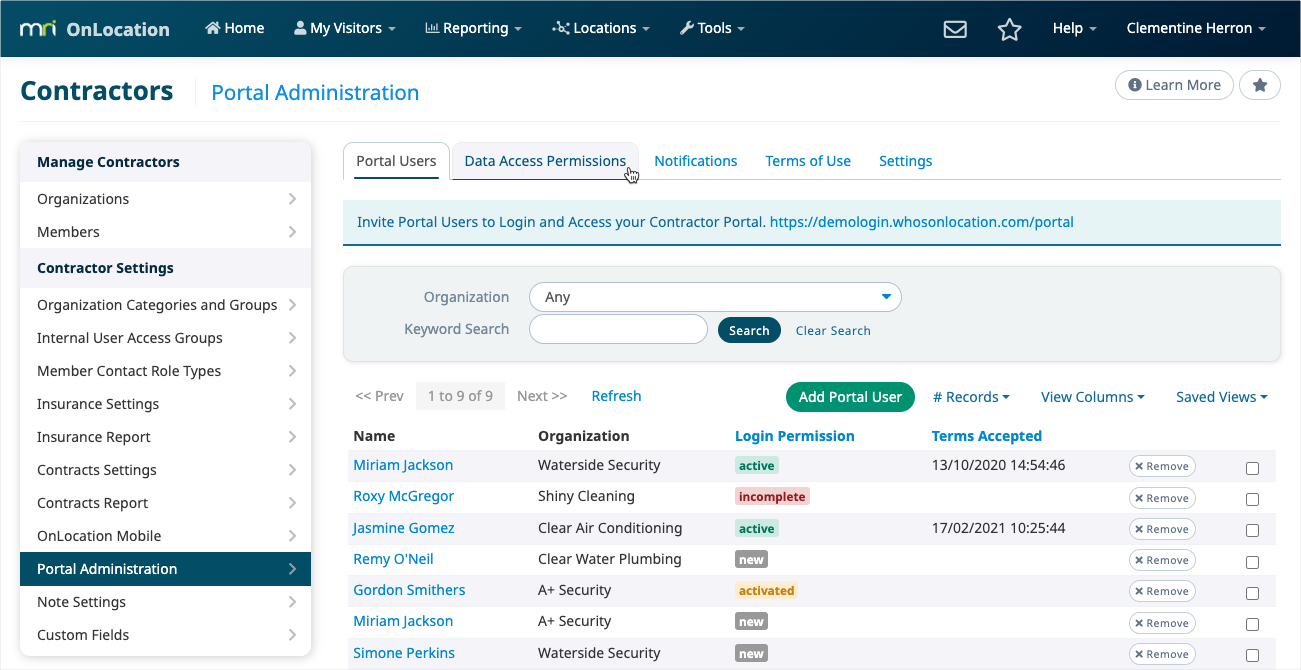Click the Search button
Viewport: 1301px width, 670px height.
[x=749, y=330]
